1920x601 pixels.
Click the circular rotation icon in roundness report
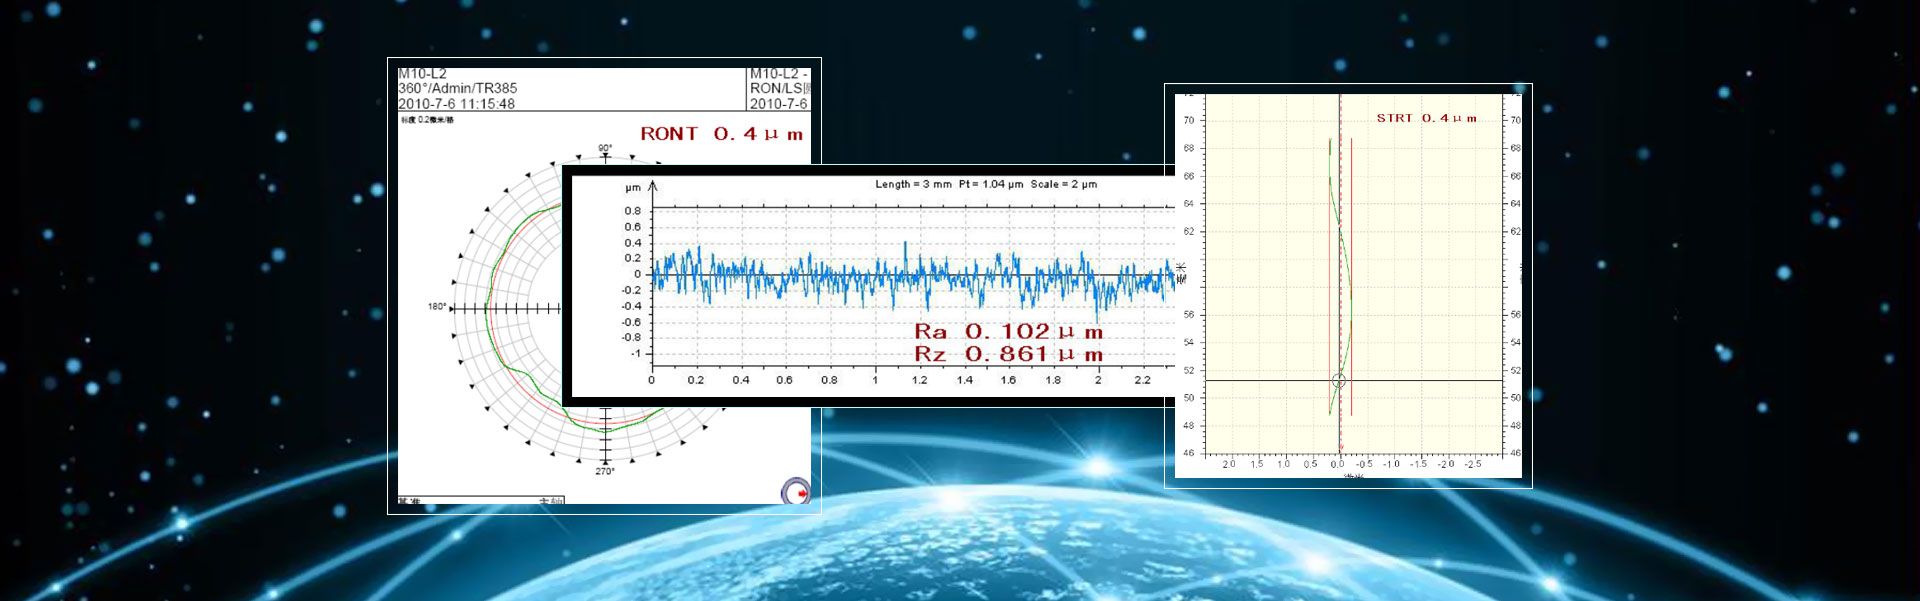(796, 491)
